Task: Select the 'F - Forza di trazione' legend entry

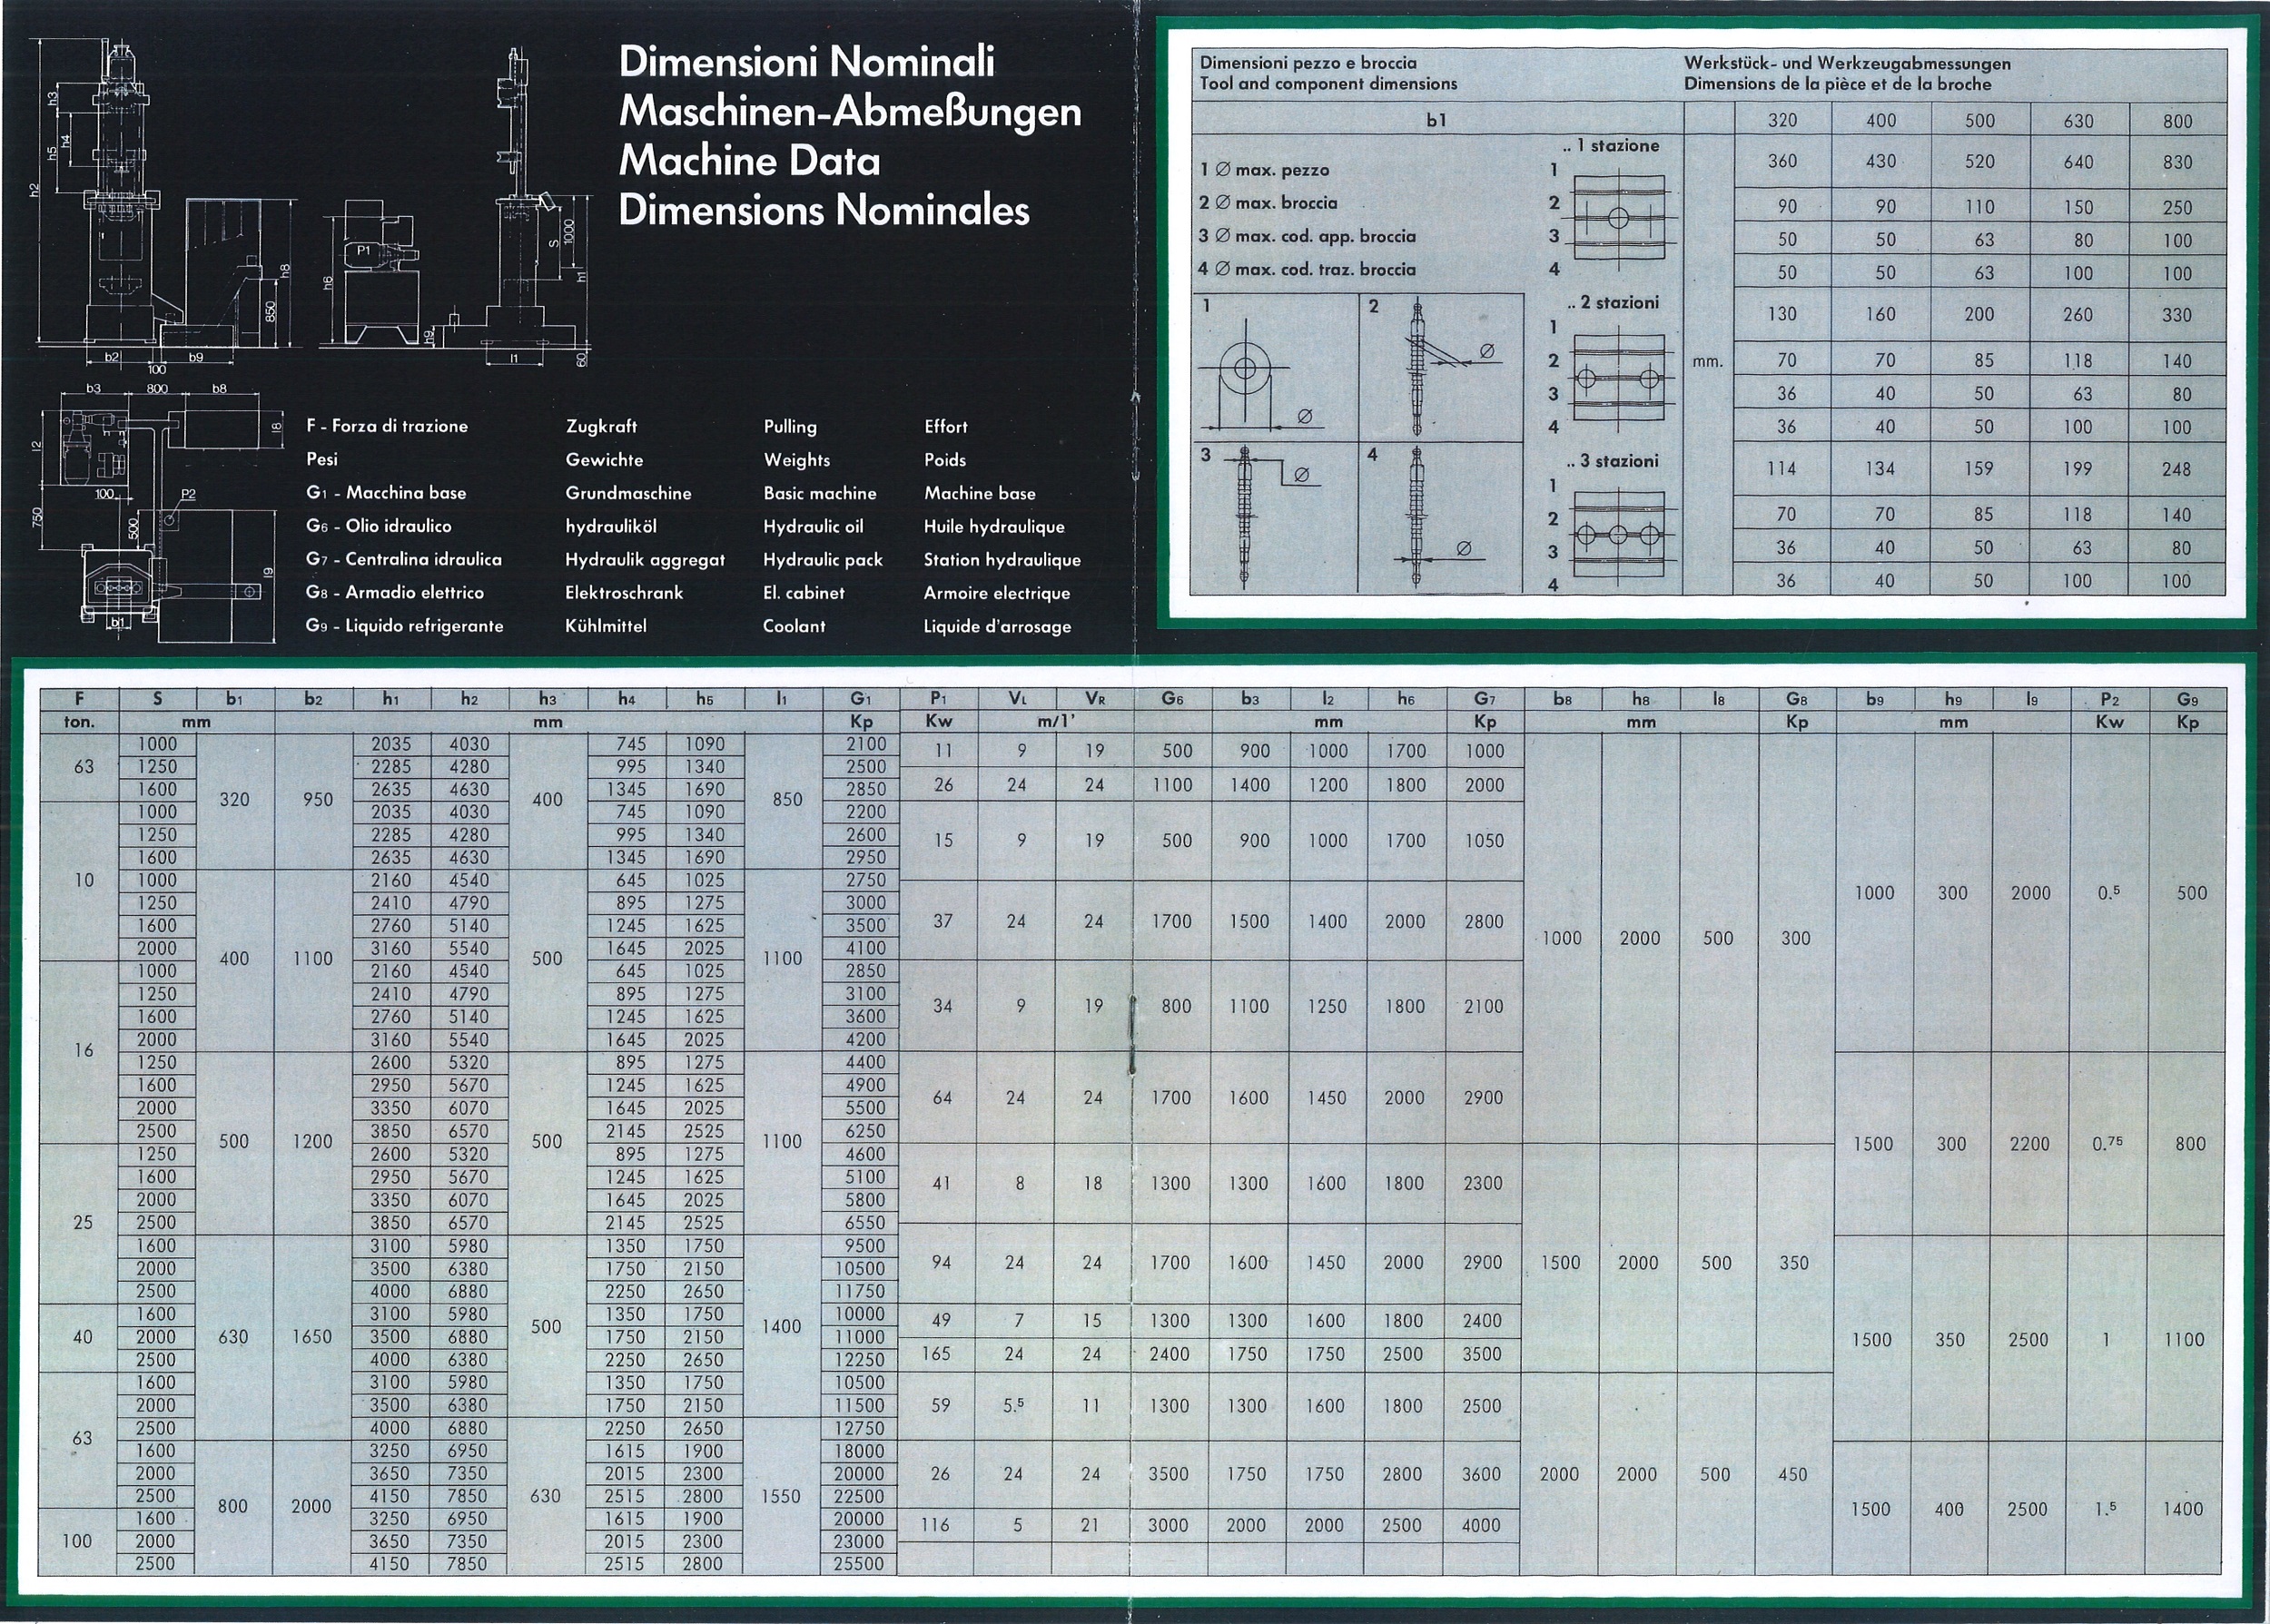Action: click(387, 426)
